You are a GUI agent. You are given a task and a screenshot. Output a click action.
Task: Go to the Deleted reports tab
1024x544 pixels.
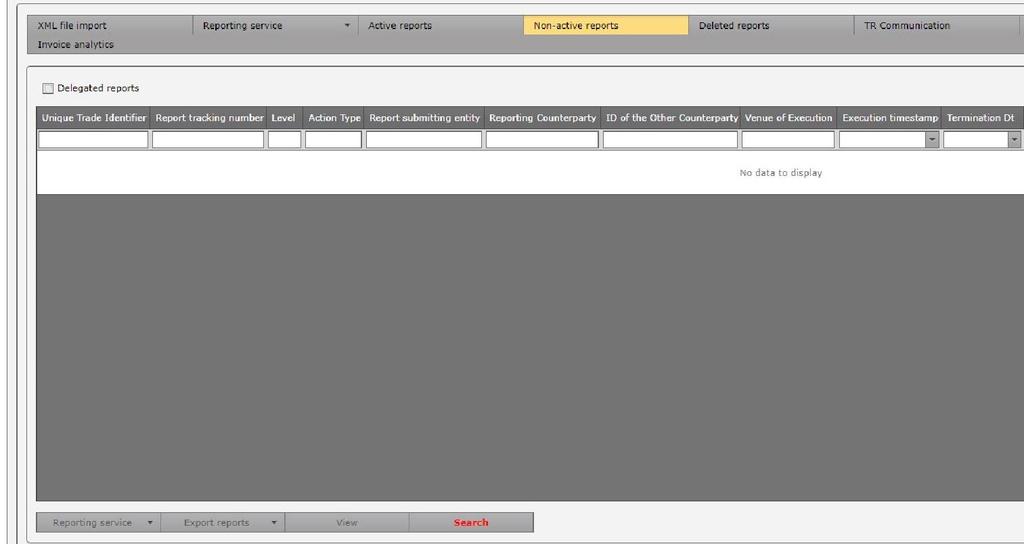coord(771,25)
